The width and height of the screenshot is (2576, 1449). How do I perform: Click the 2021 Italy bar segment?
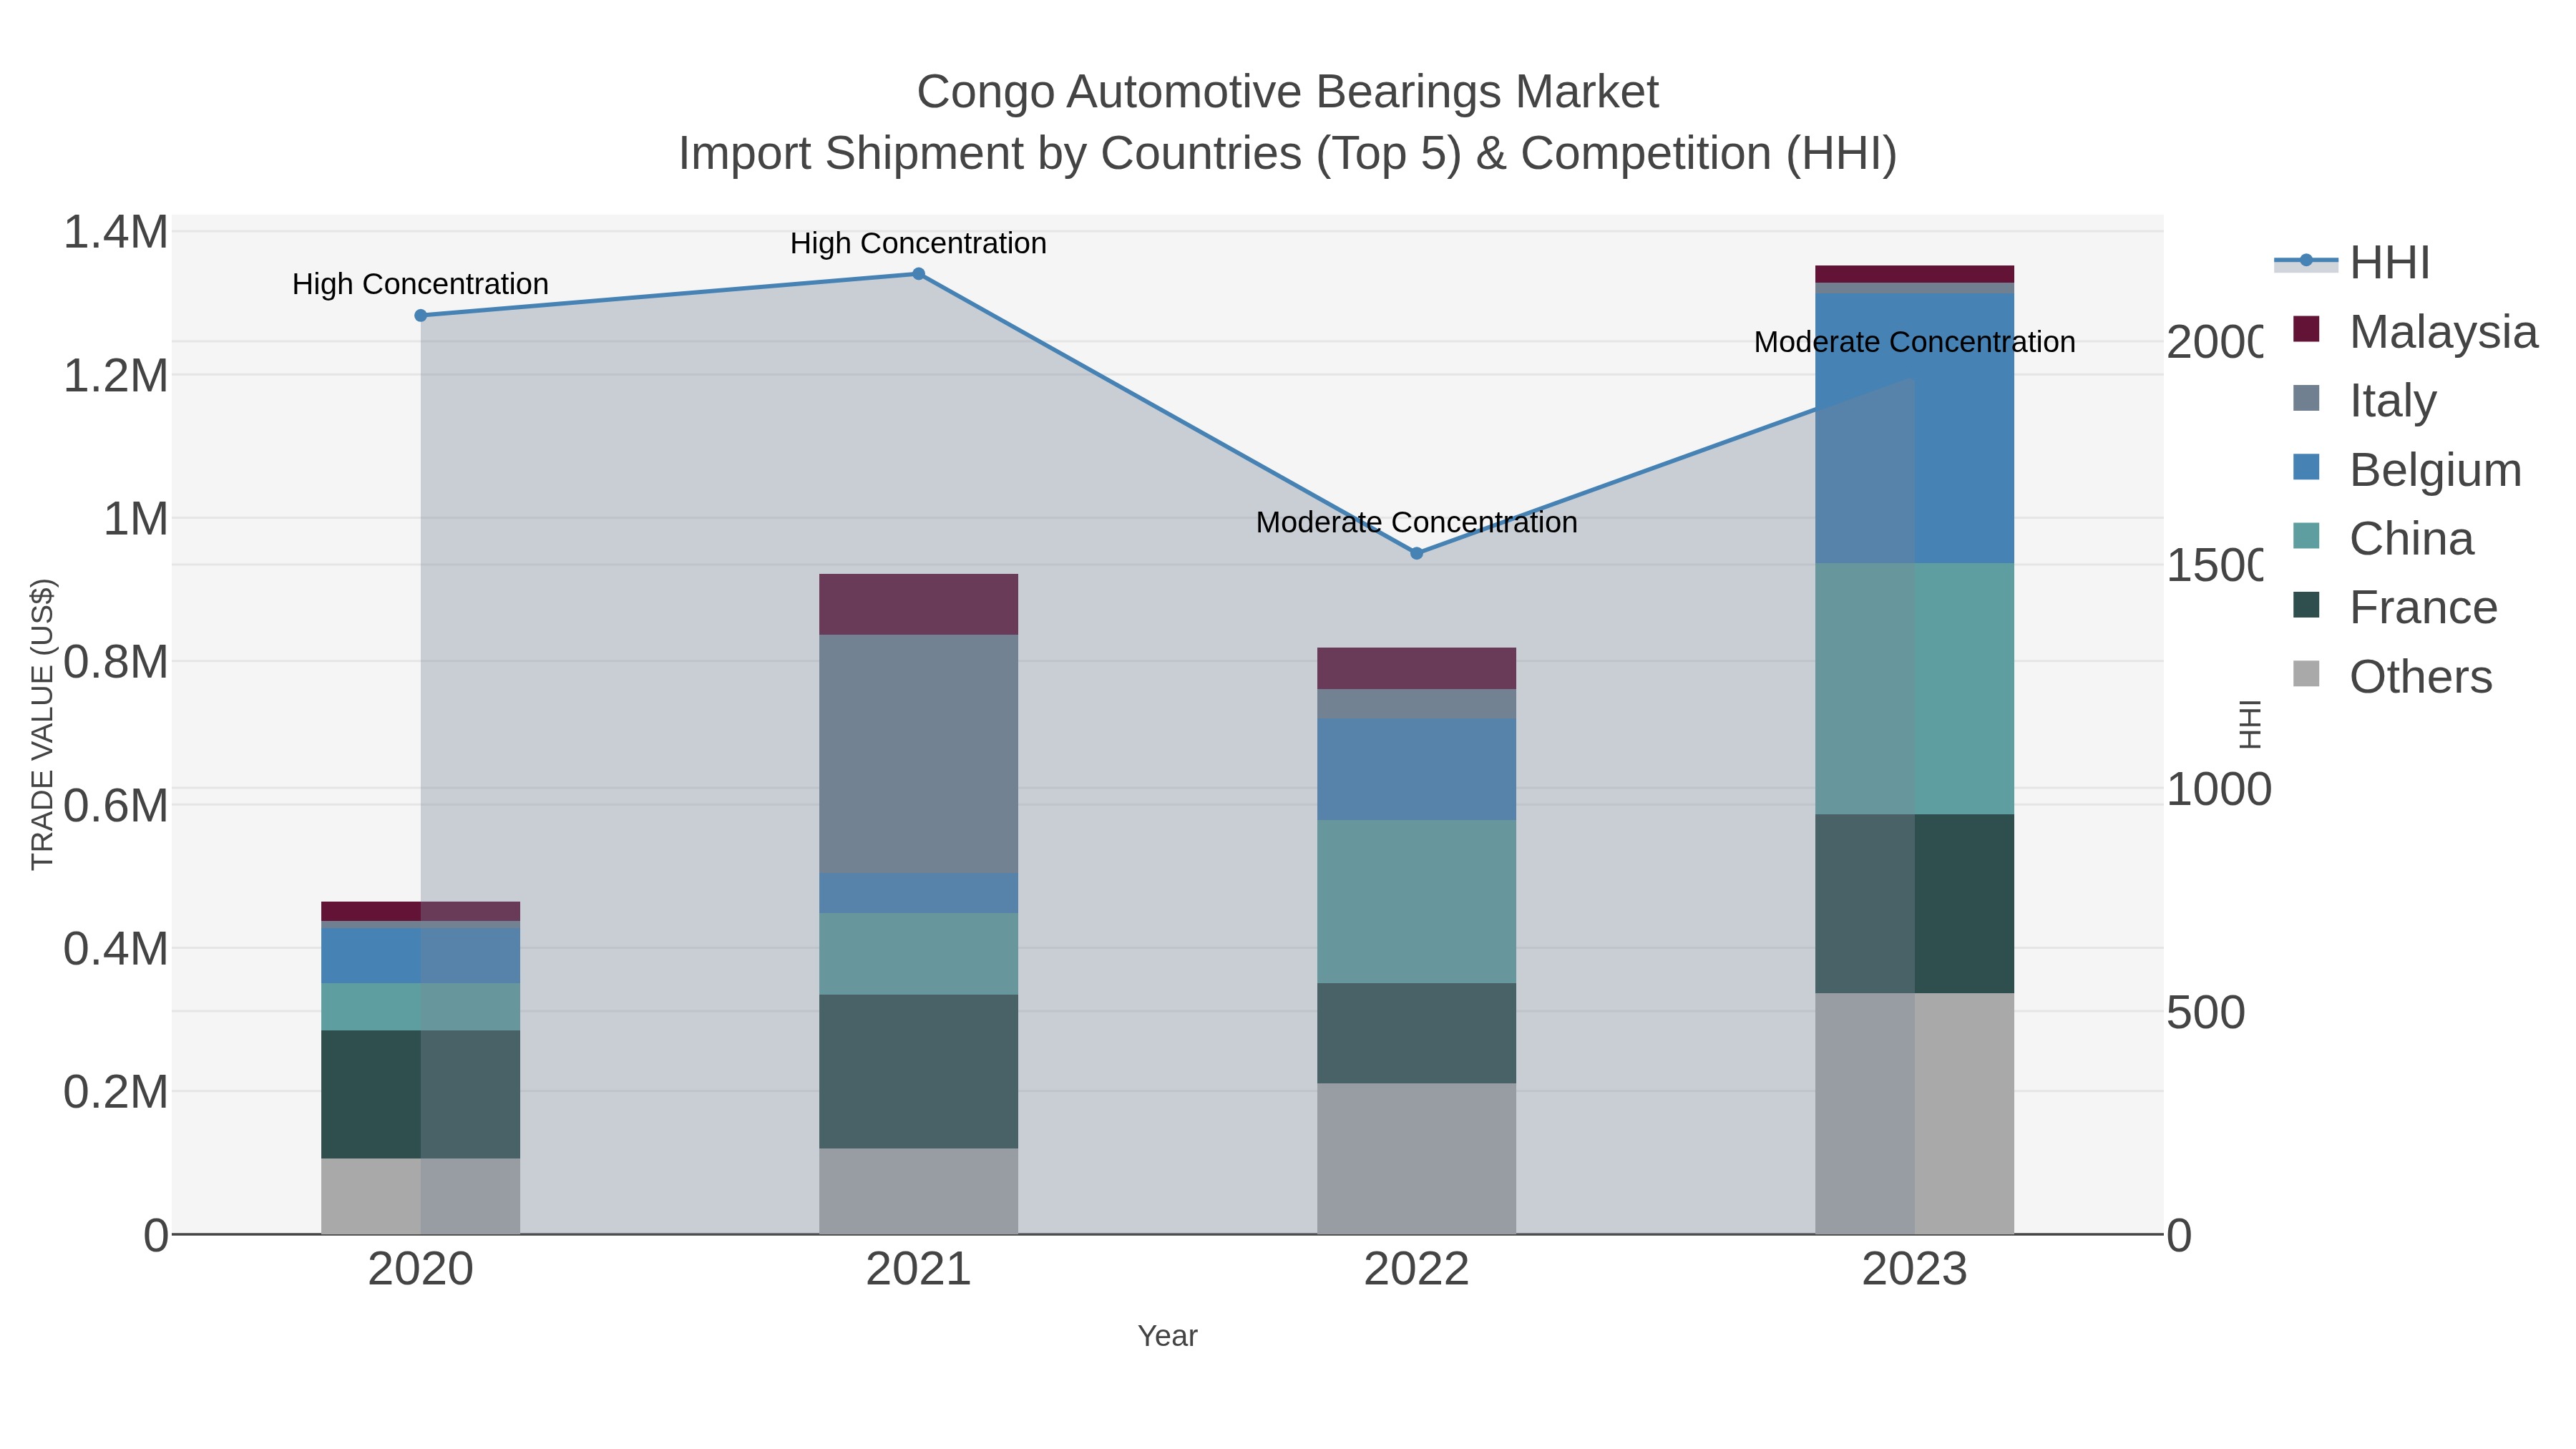pos(919,754)
